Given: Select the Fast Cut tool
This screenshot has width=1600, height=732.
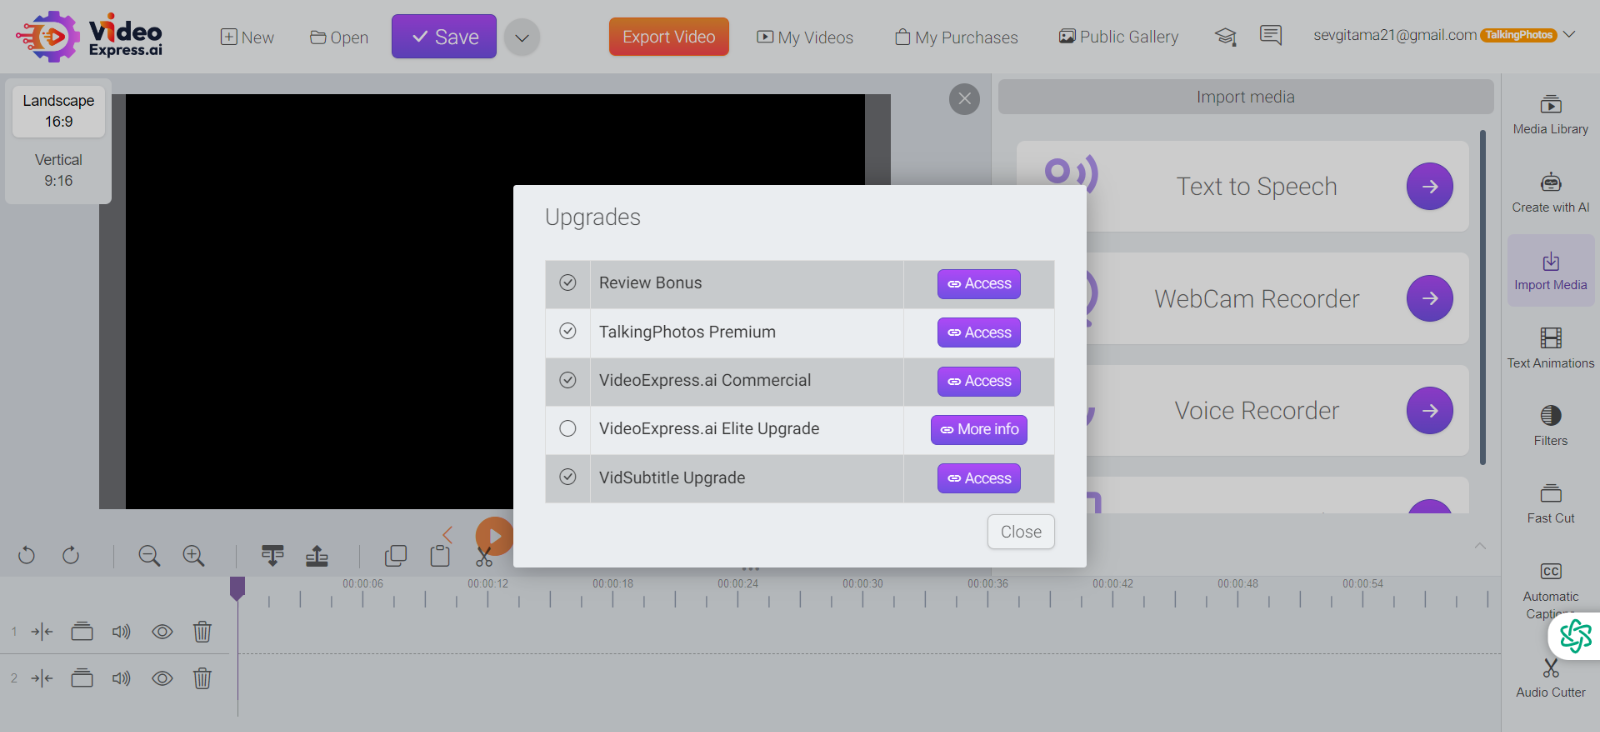Looking at the screenshot, I should pyautogui.click(x=1550, y=503).
